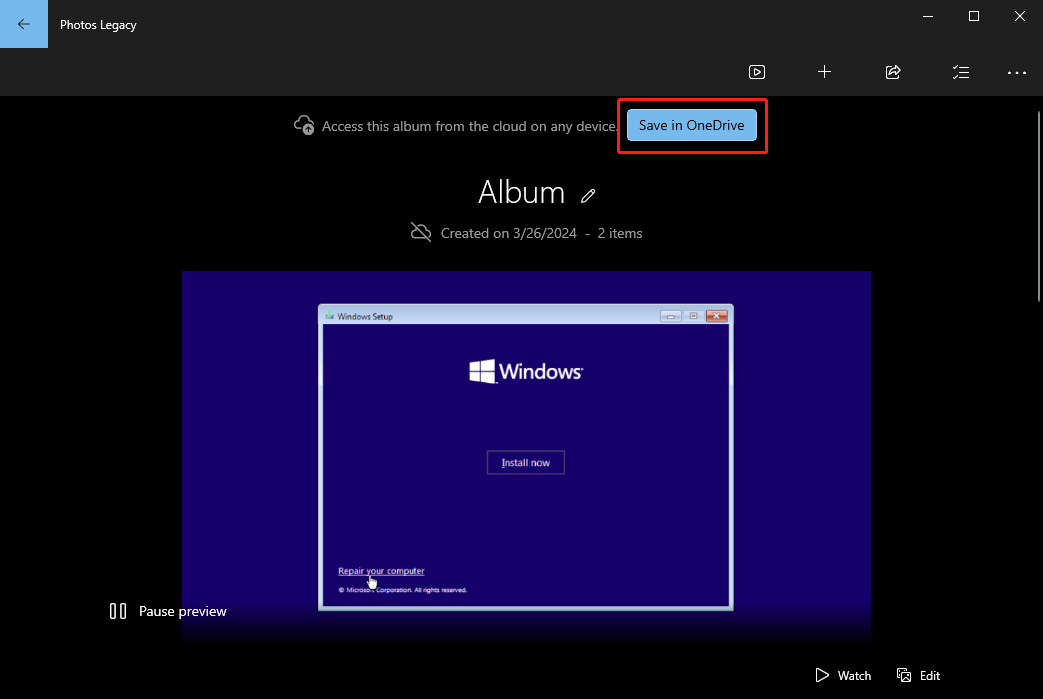Go back using the arrow button

point(24,24)
